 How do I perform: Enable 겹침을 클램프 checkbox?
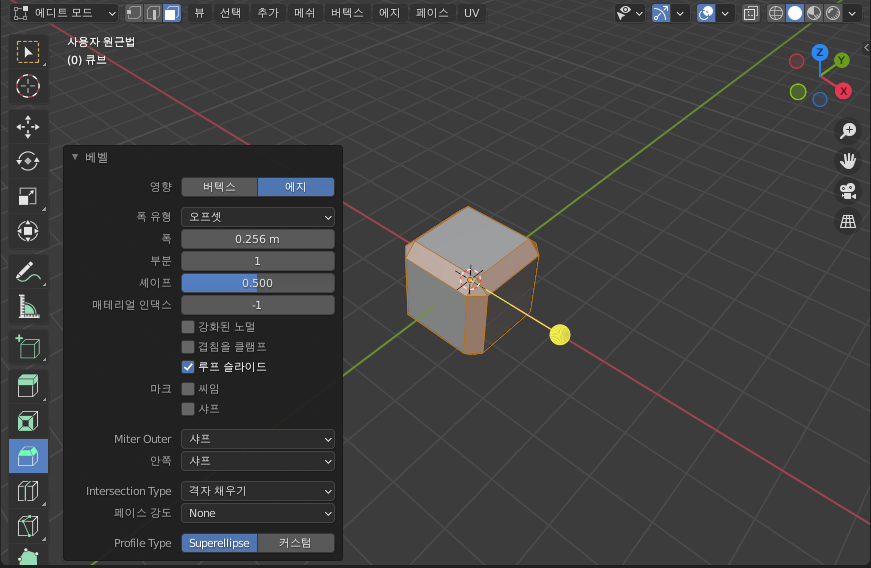pyautogui.click(x=188, y=347)
